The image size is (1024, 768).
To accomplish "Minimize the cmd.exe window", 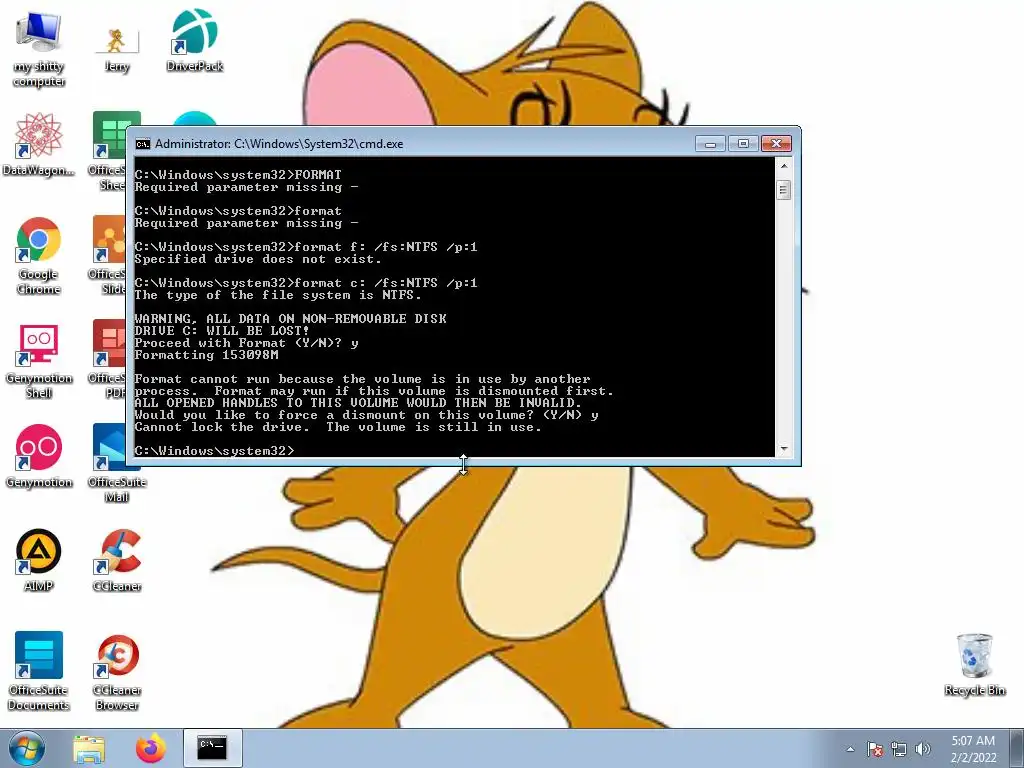I will tap(711, 144).
